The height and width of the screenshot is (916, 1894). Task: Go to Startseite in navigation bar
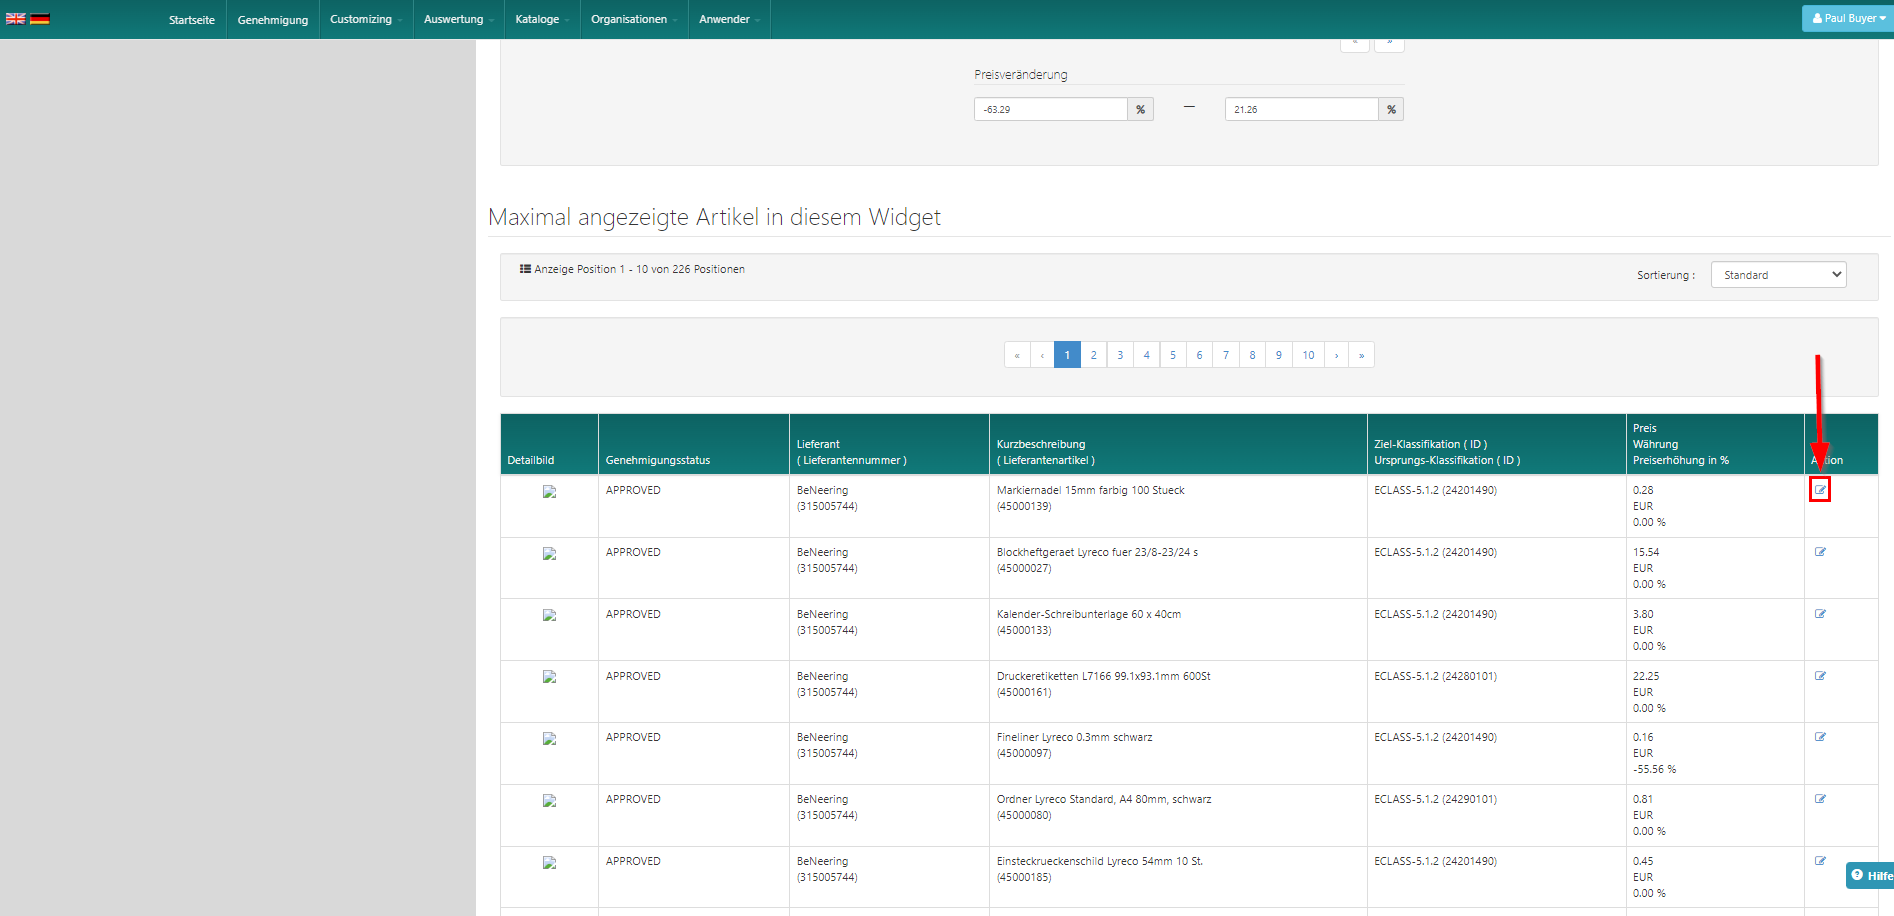191,20
